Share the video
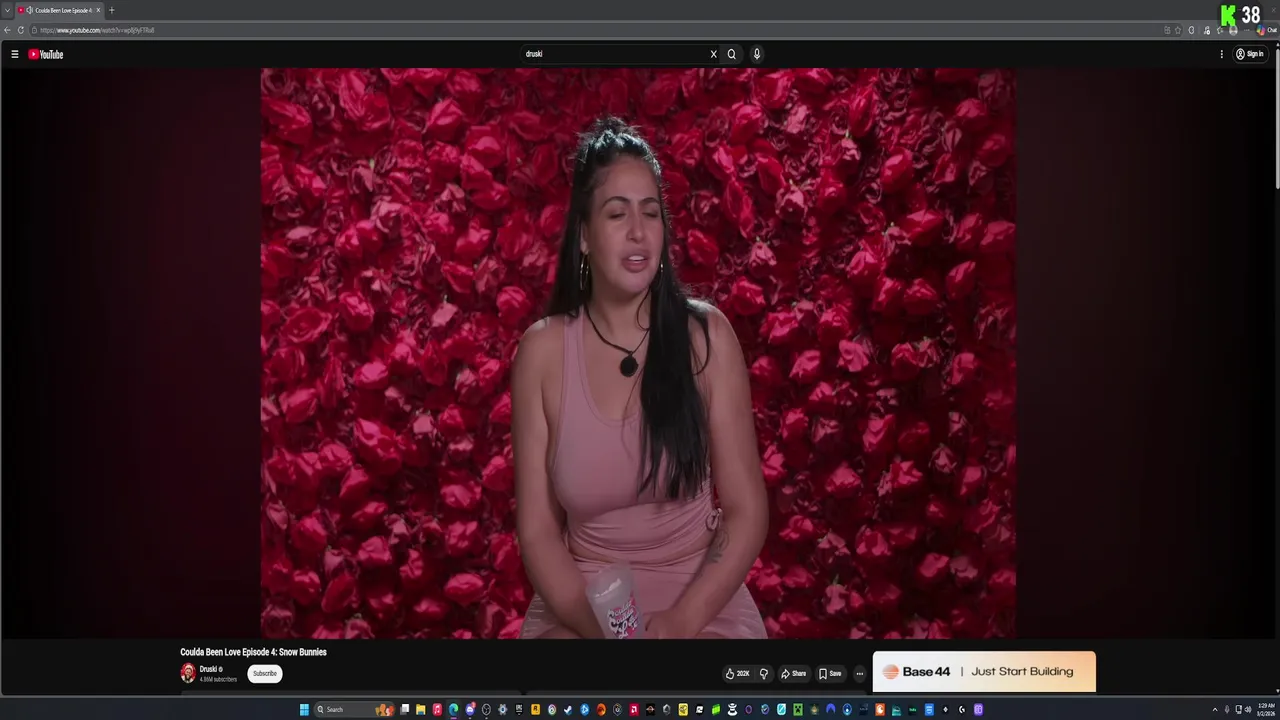Image resolution: width=1280 pixels, height=720 pixels. [793, 674]
